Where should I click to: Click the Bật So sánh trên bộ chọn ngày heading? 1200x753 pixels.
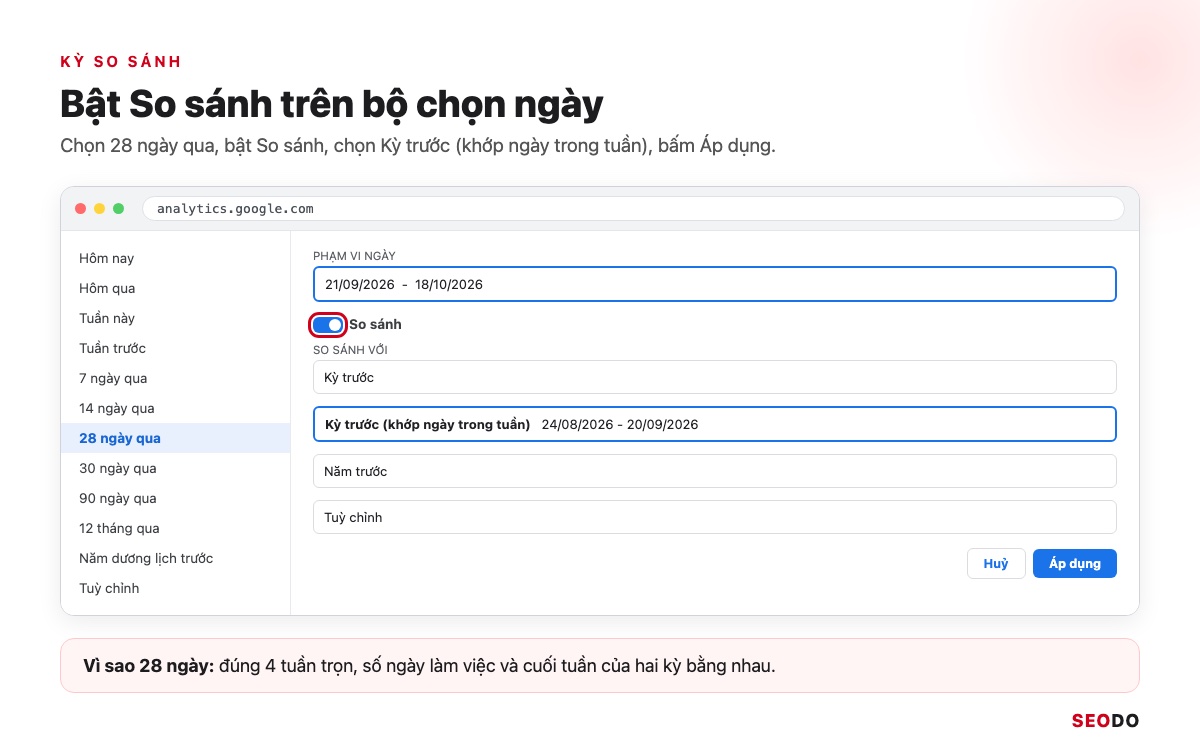pos(332,105)
